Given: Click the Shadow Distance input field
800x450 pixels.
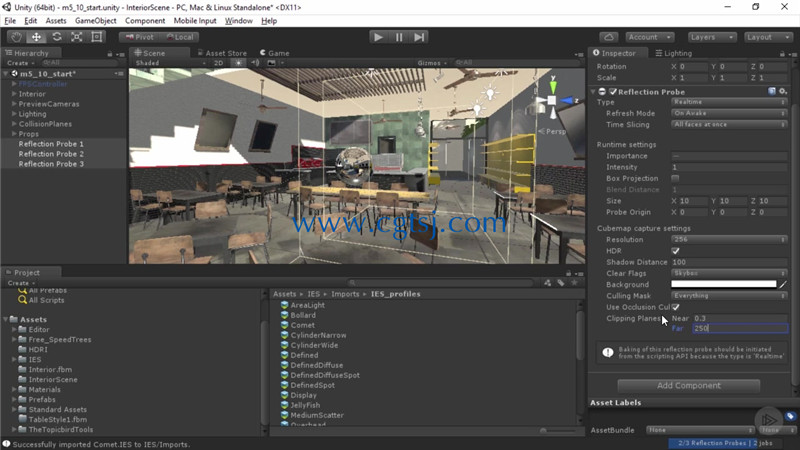Looking at the screenshot, I should 729,262.
